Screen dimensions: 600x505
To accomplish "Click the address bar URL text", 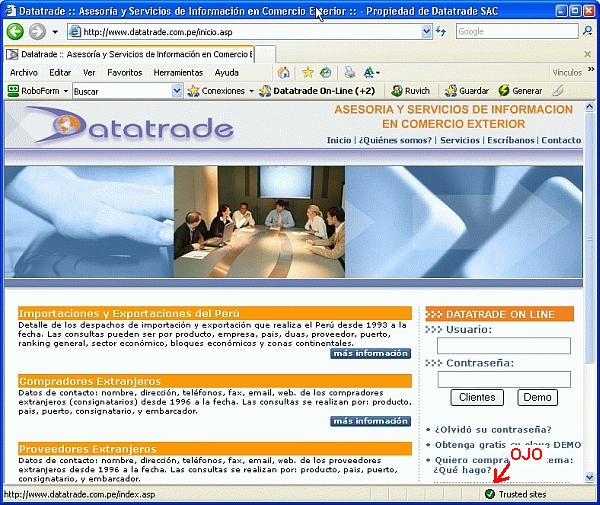I will click(158, 32).
